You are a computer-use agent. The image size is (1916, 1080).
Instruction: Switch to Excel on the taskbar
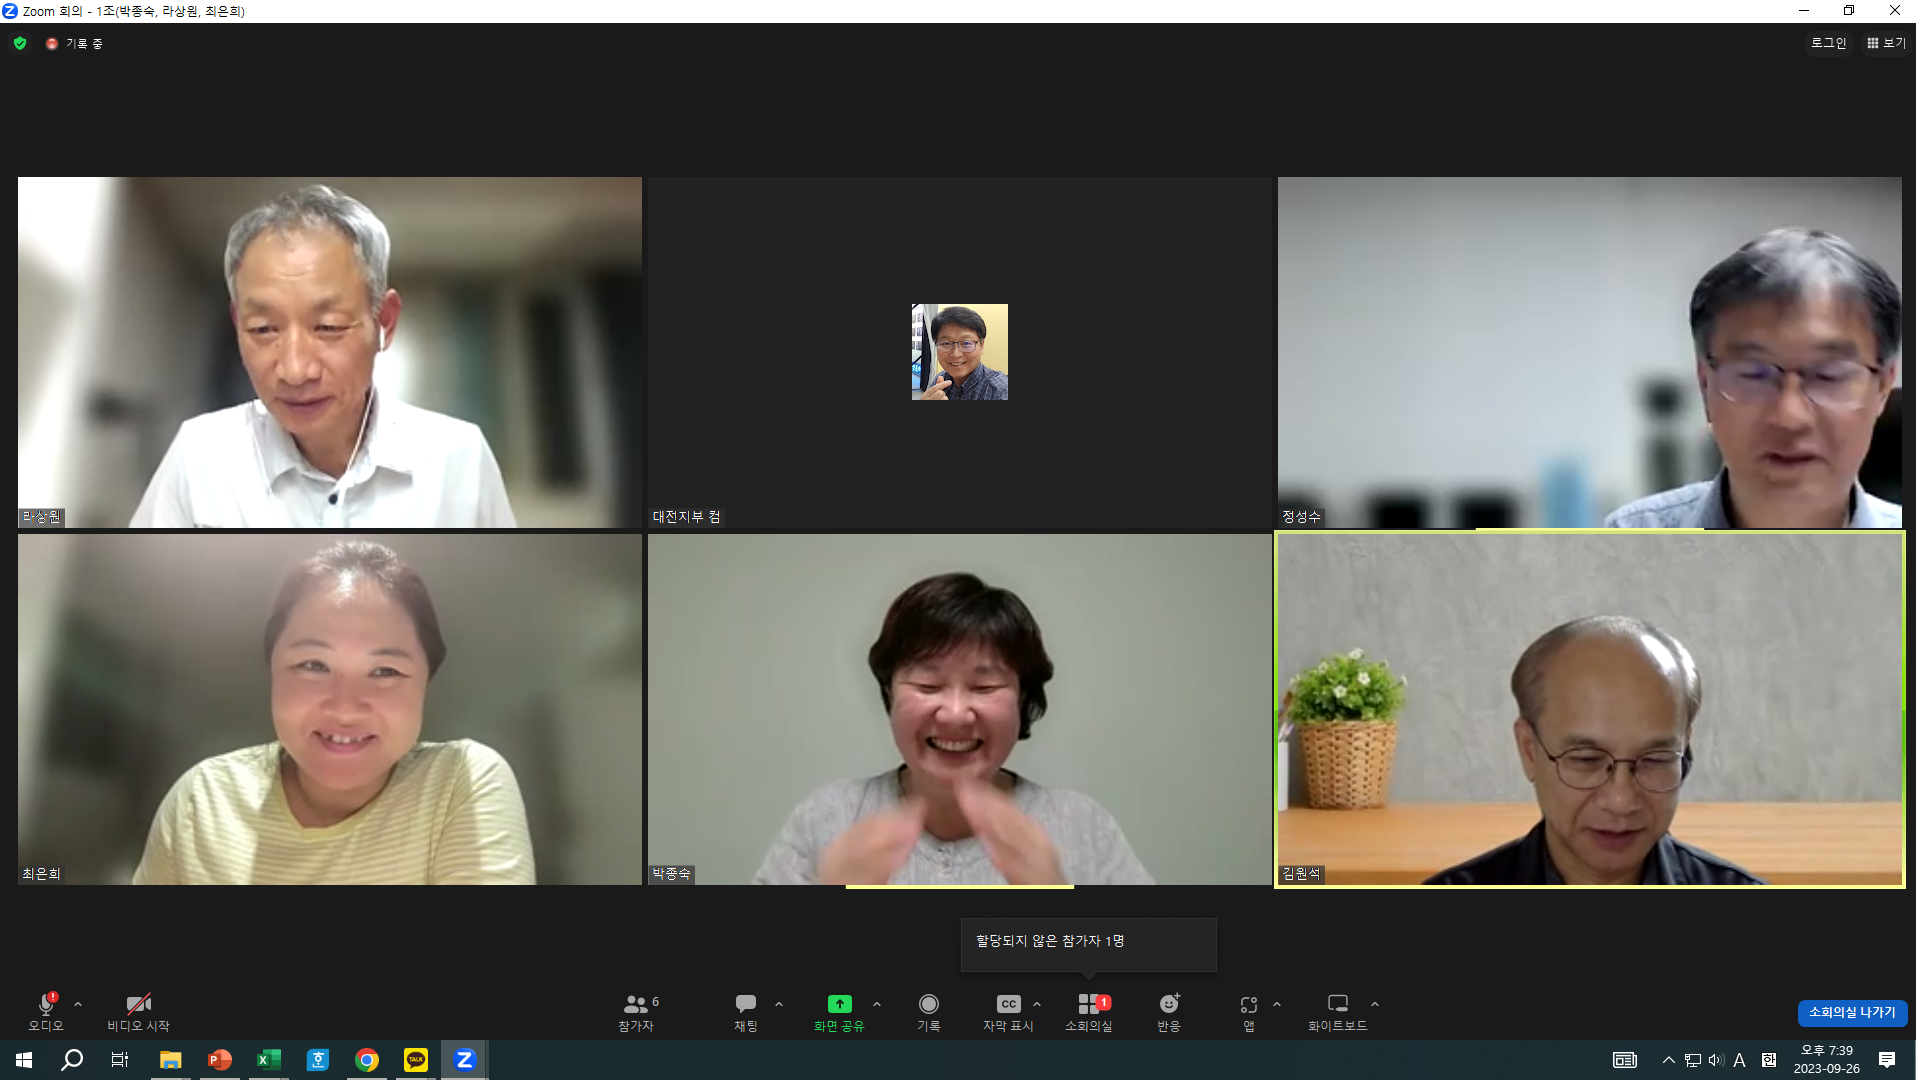tap(269, 1060)
